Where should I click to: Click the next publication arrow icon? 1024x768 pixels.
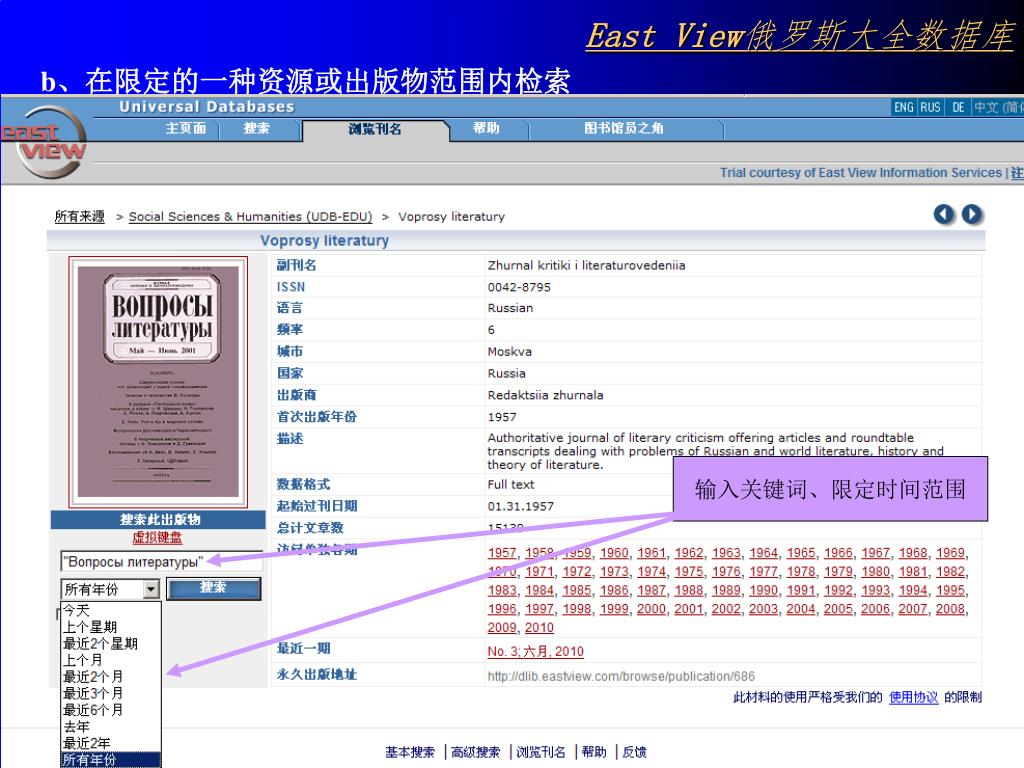(x=972, y=214)
